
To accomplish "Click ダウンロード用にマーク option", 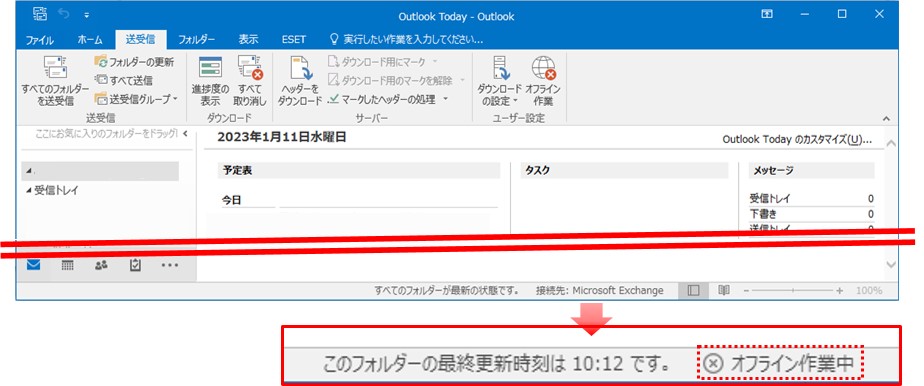I will (382, 61).
